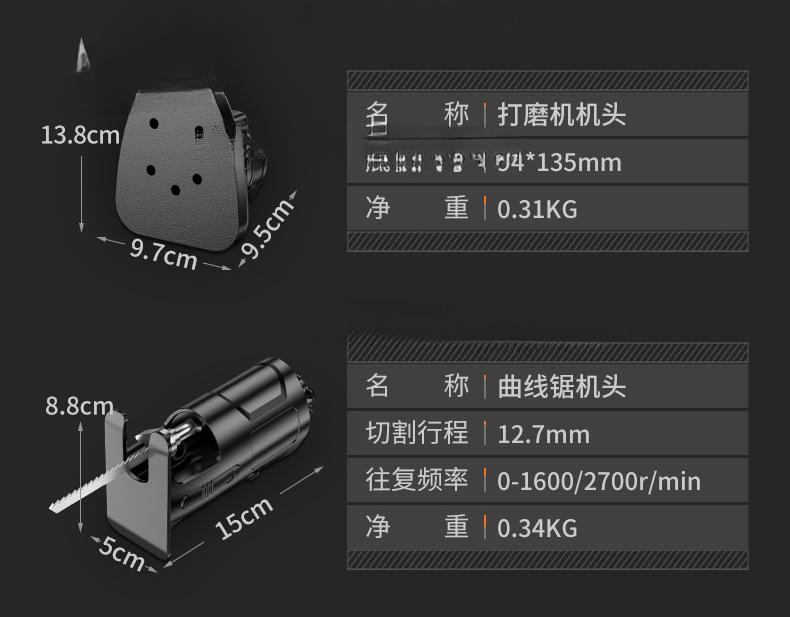Click the 0.31KG net weight value
Screen dimensions: 790x617
coord(537,210)
